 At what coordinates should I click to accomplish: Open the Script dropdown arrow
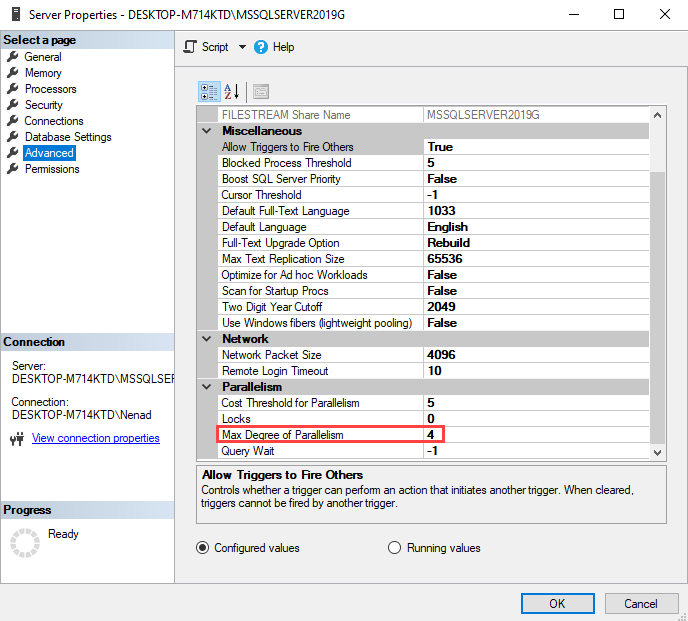242,47
